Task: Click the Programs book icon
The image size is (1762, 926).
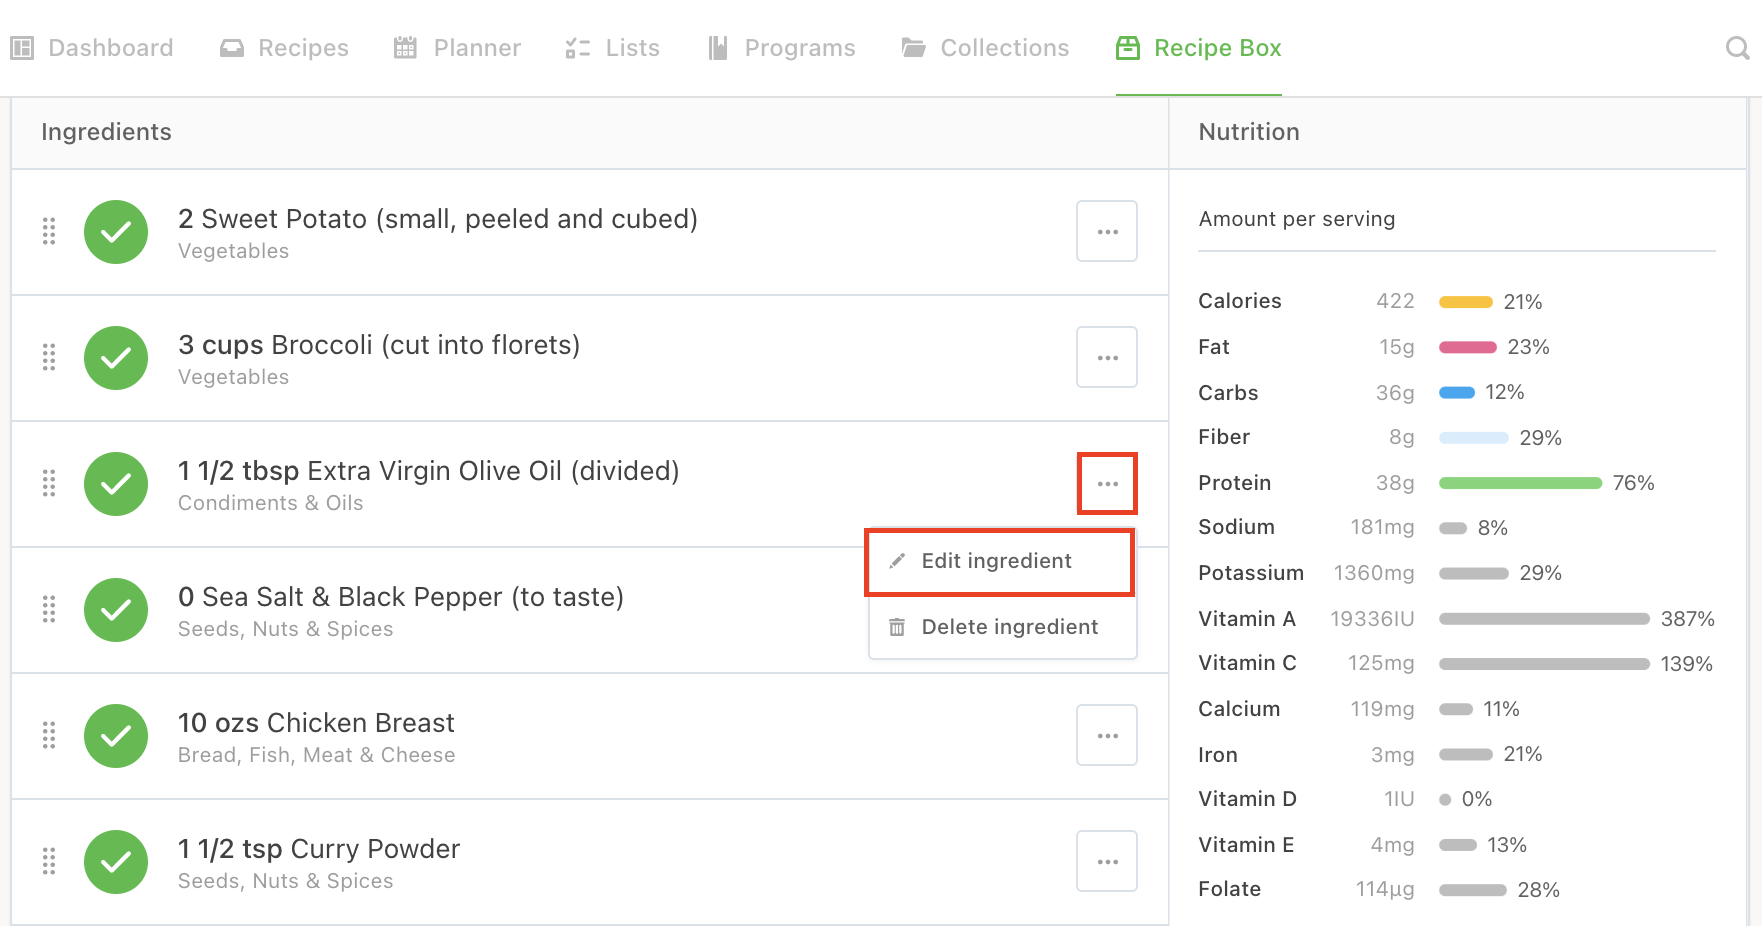Action: point(717,48)
